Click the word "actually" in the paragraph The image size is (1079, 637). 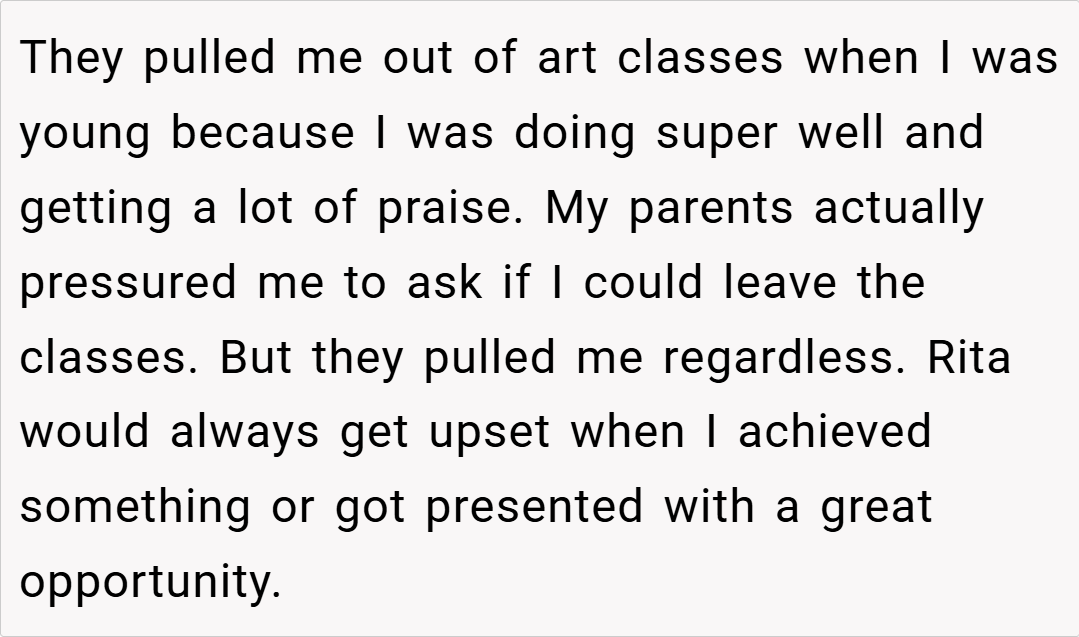coord(898,208)
